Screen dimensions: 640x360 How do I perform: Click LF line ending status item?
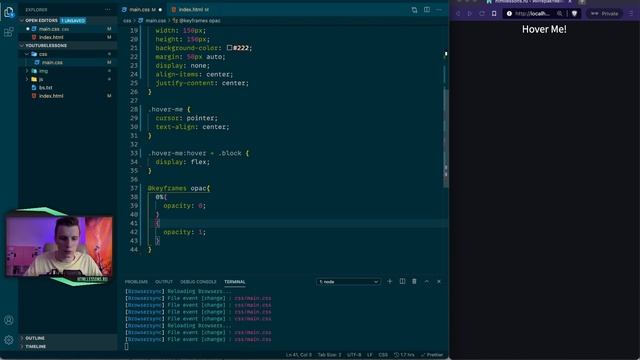point(370,355)
